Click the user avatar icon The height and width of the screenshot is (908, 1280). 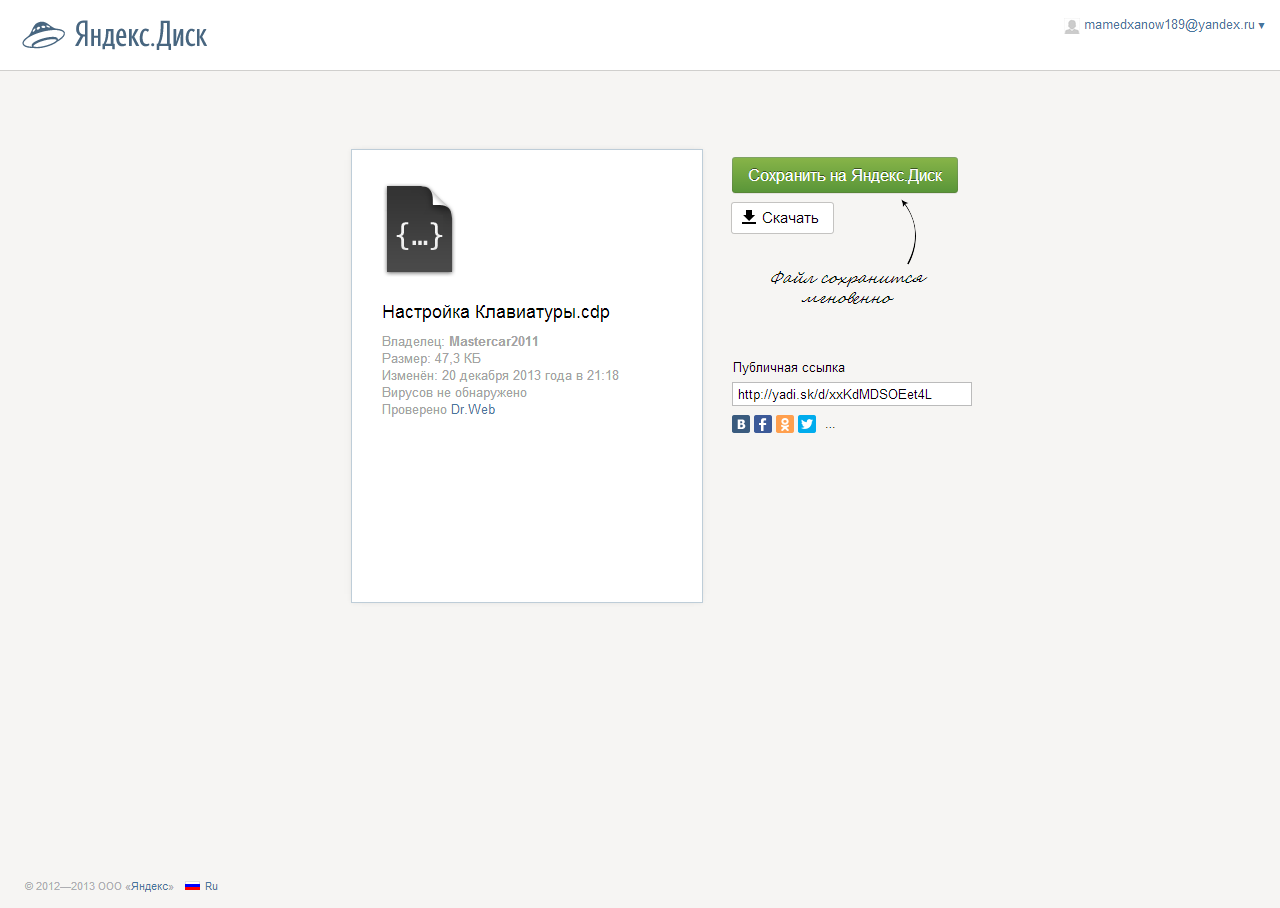click(x=1072, y=26)
